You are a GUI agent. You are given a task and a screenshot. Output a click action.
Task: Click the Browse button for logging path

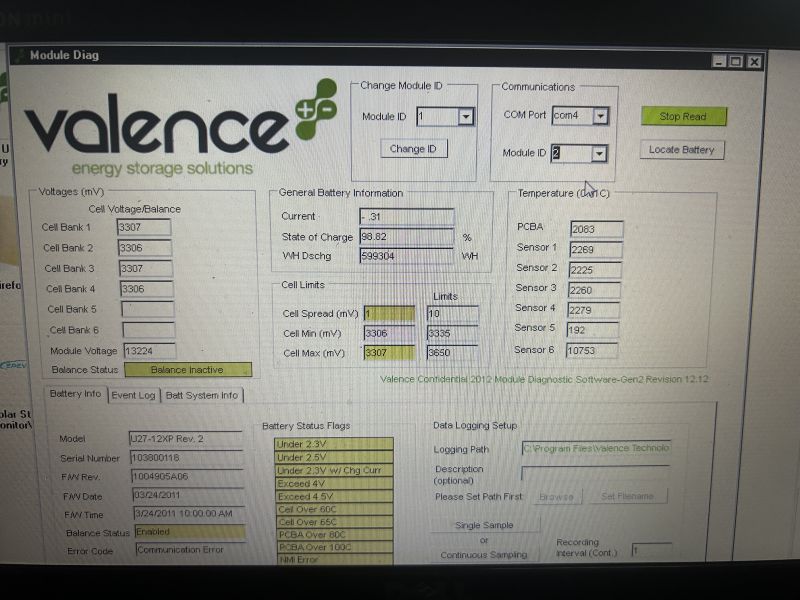pyautogui.click(x=557, y=497)
